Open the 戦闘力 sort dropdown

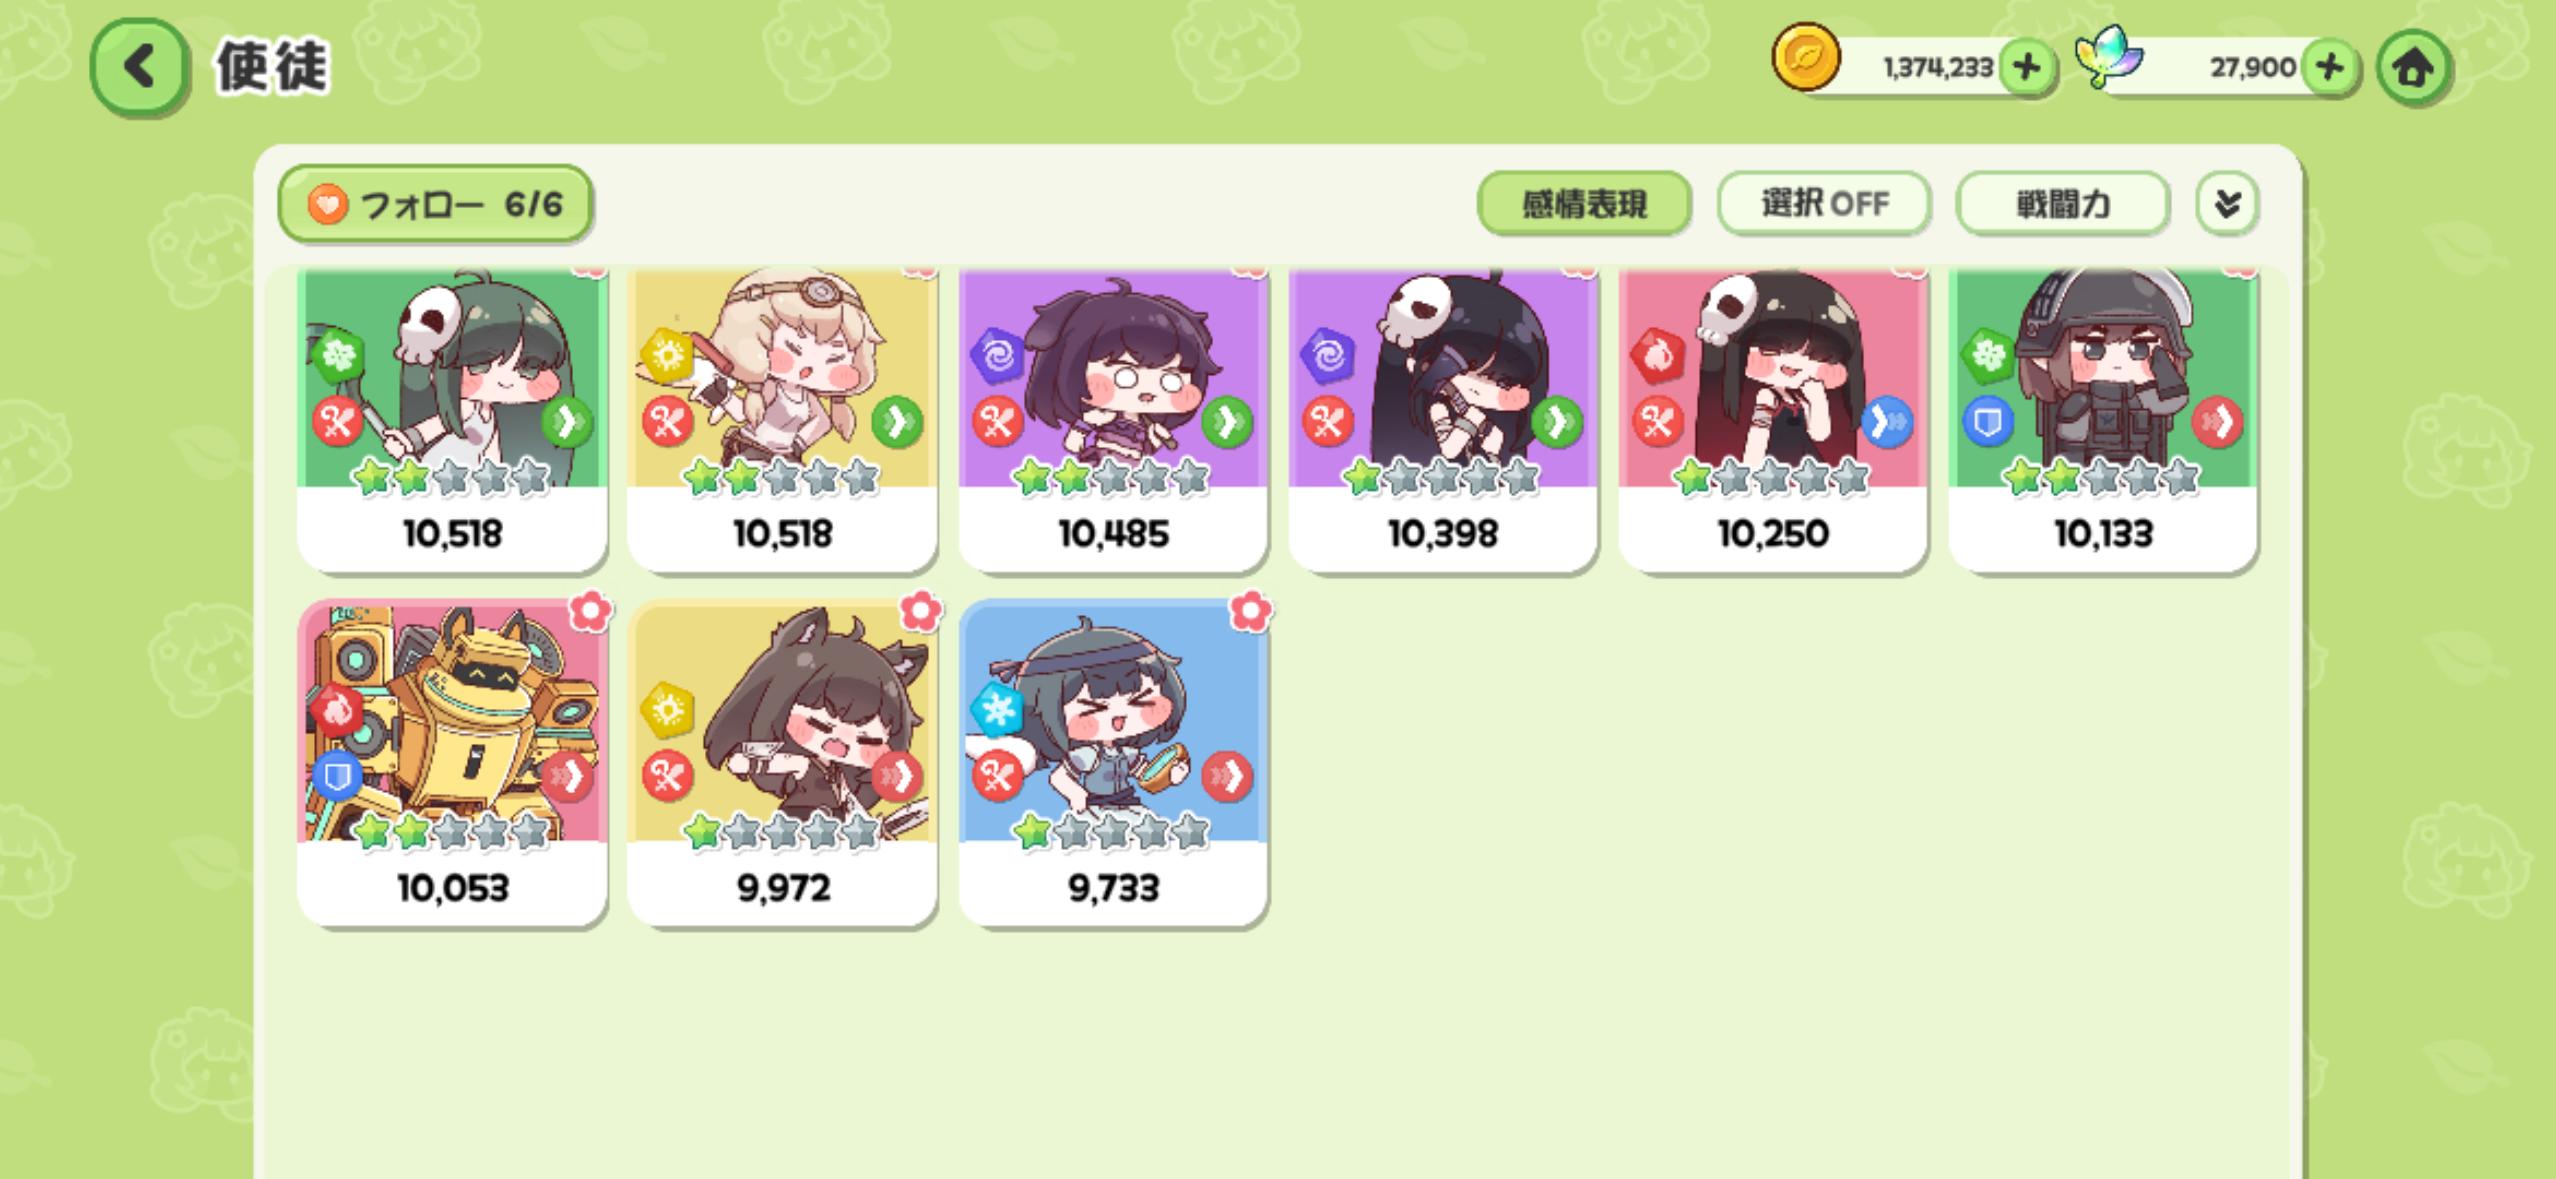2062,204
